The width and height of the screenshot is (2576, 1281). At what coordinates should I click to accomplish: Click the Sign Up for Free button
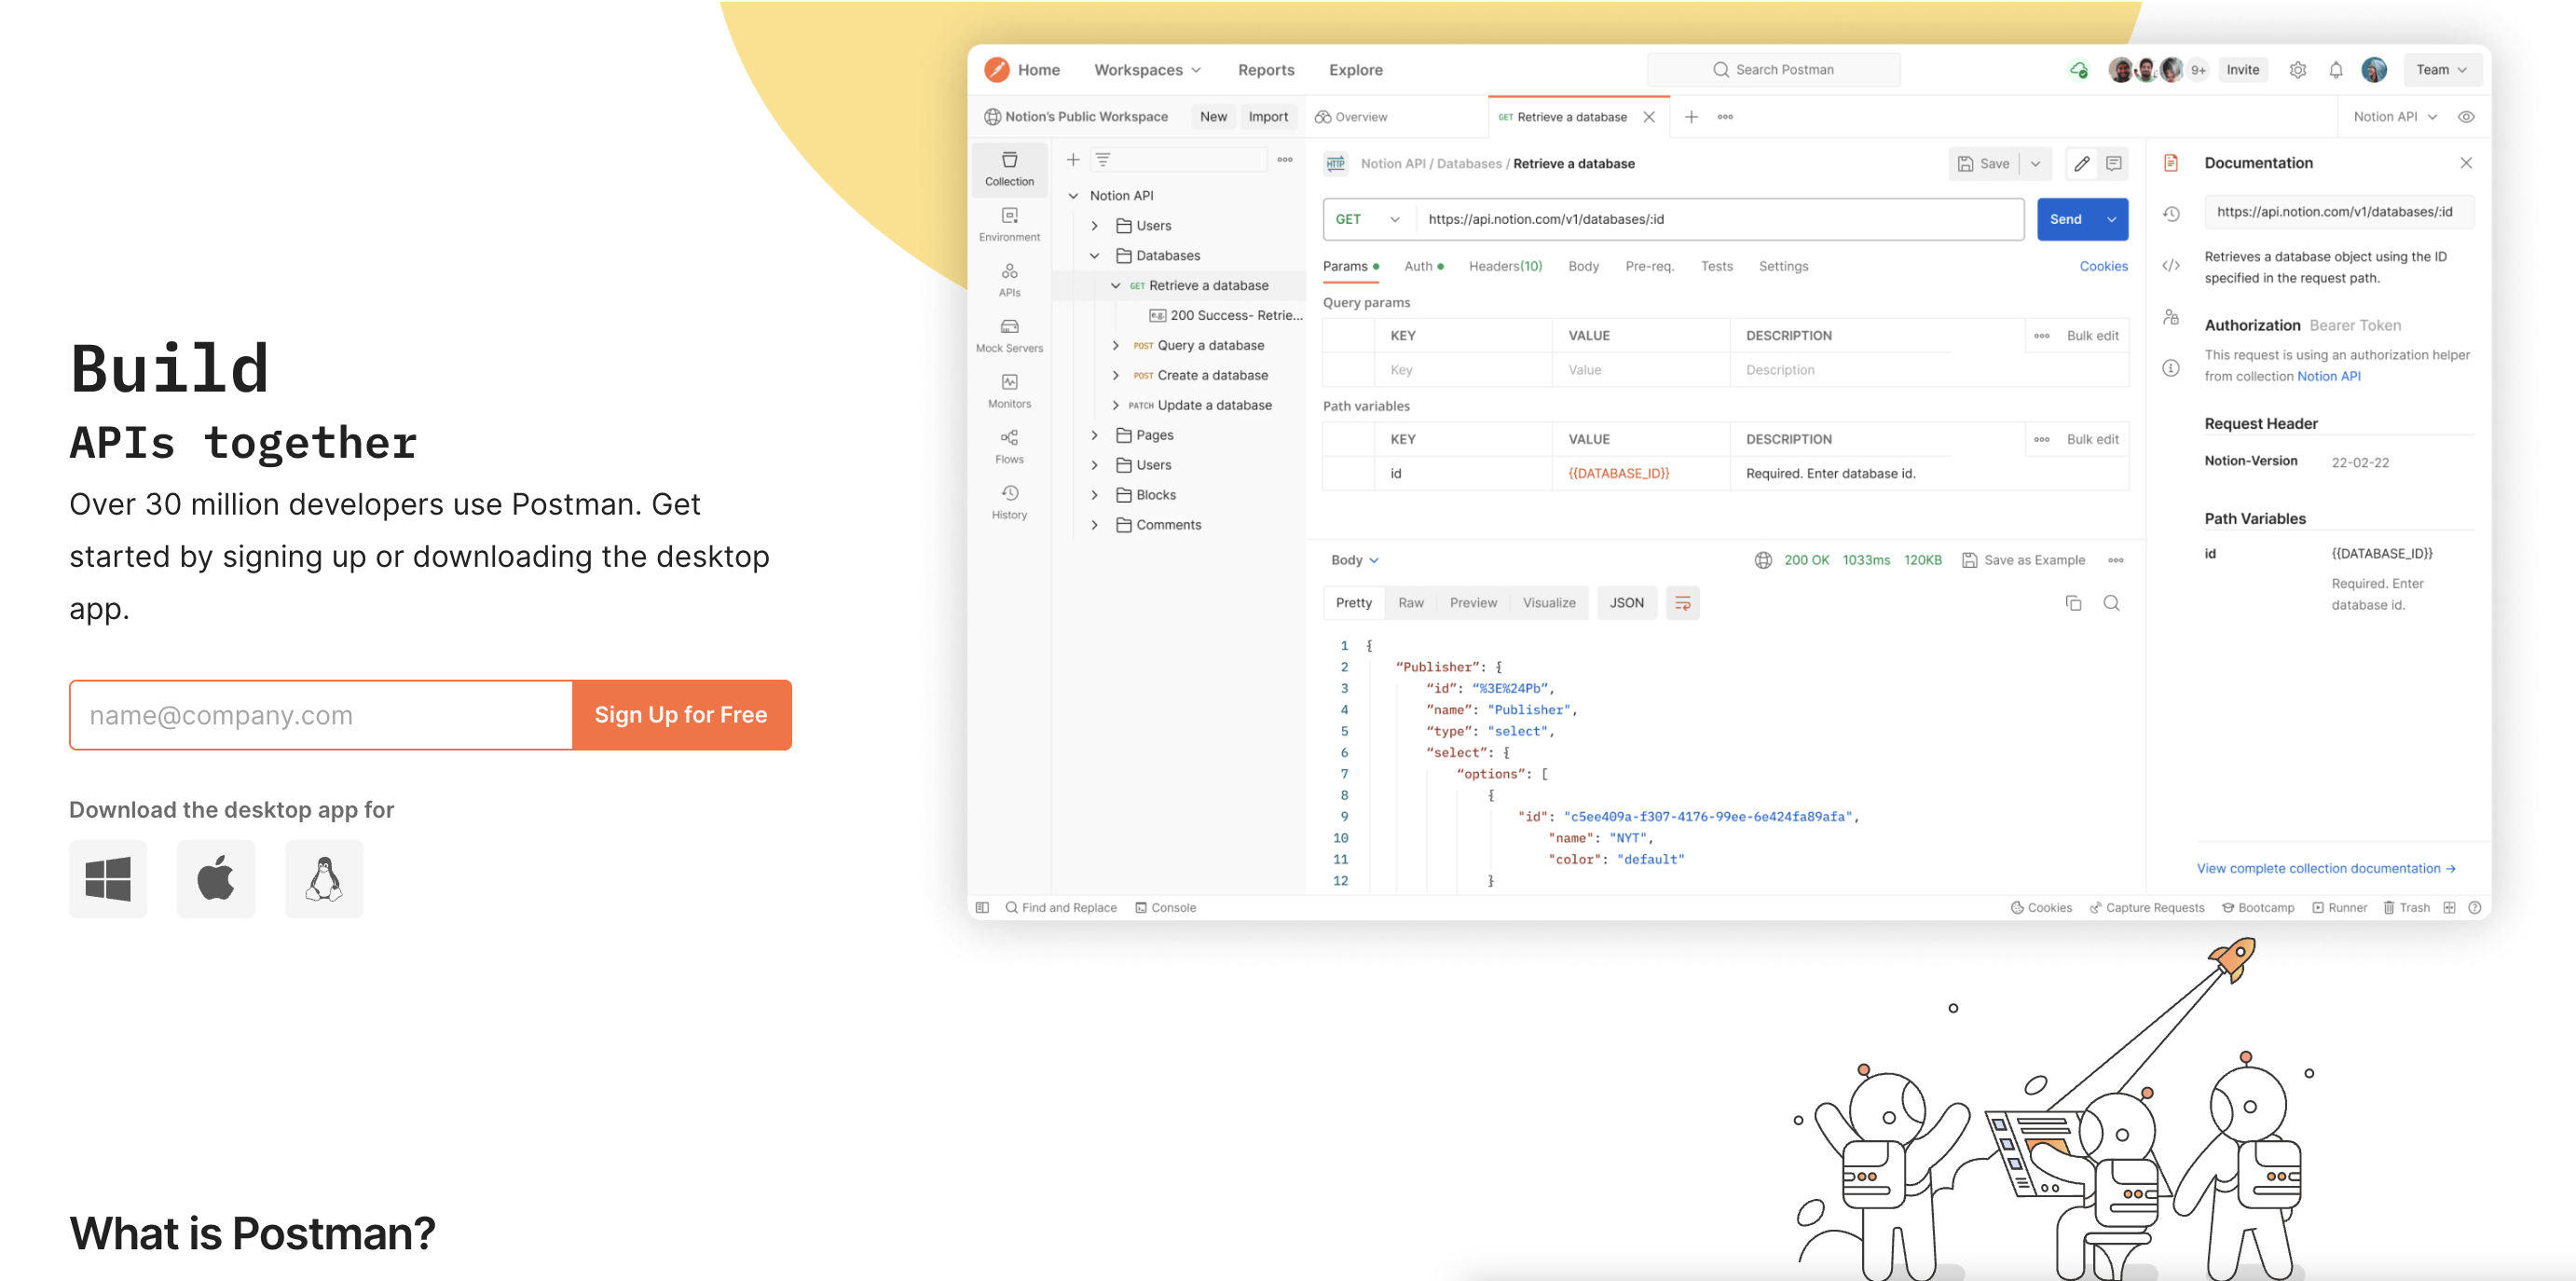point(681,715)
